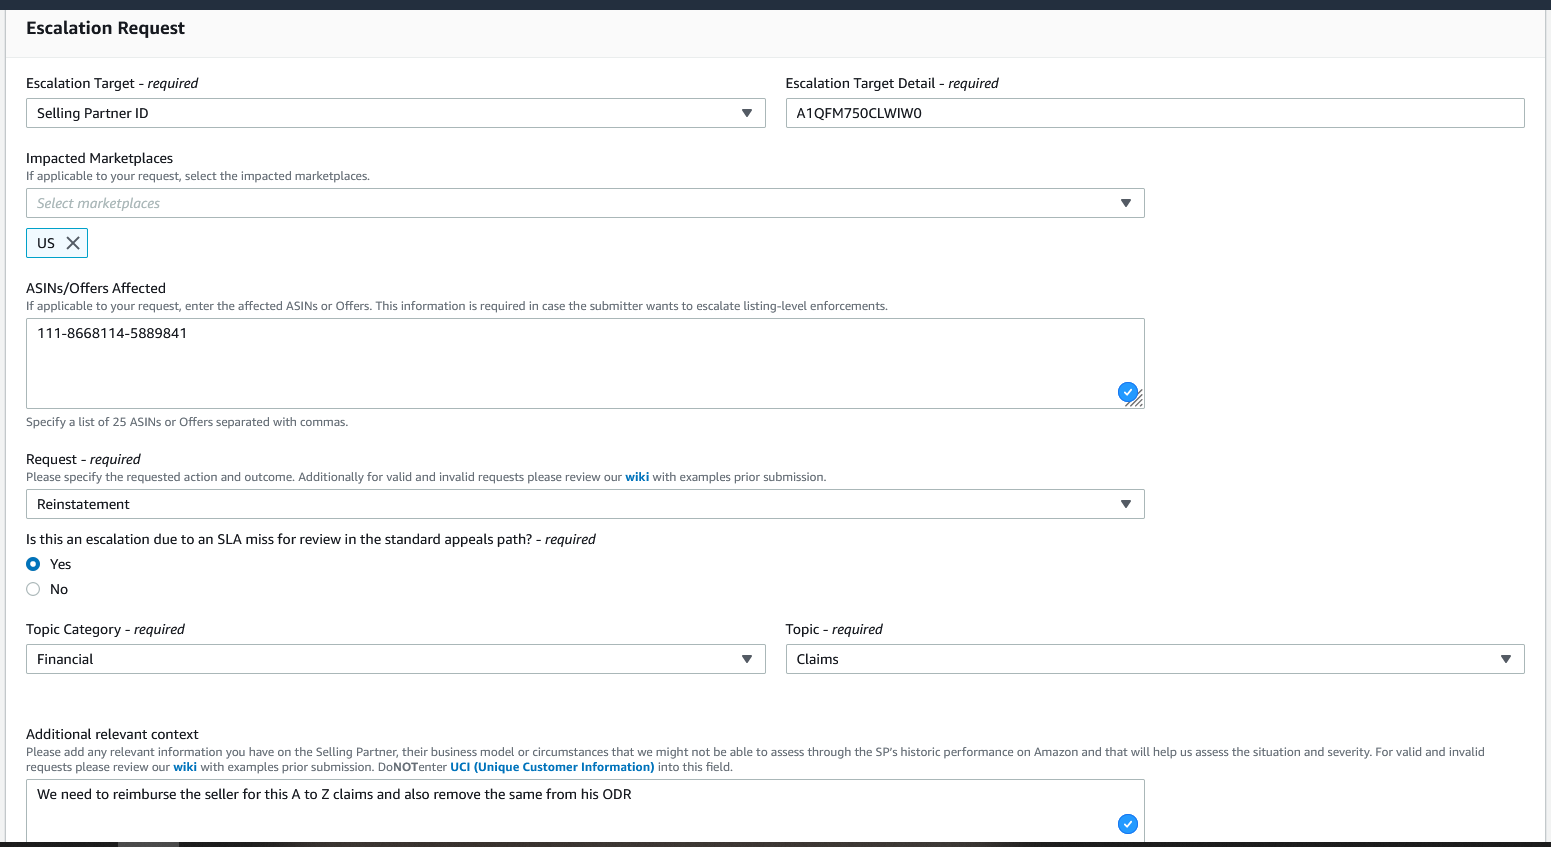Expand the Select marketplaces dropdown
The image size is (1551, 847).
point(1125,203)
